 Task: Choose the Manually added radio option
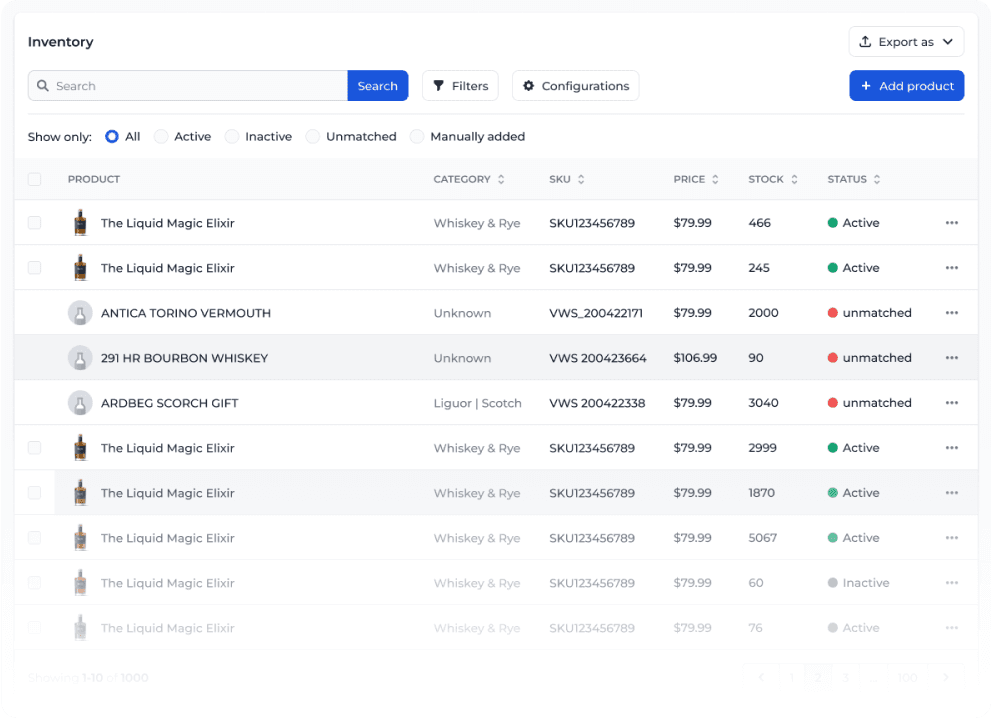417,137
